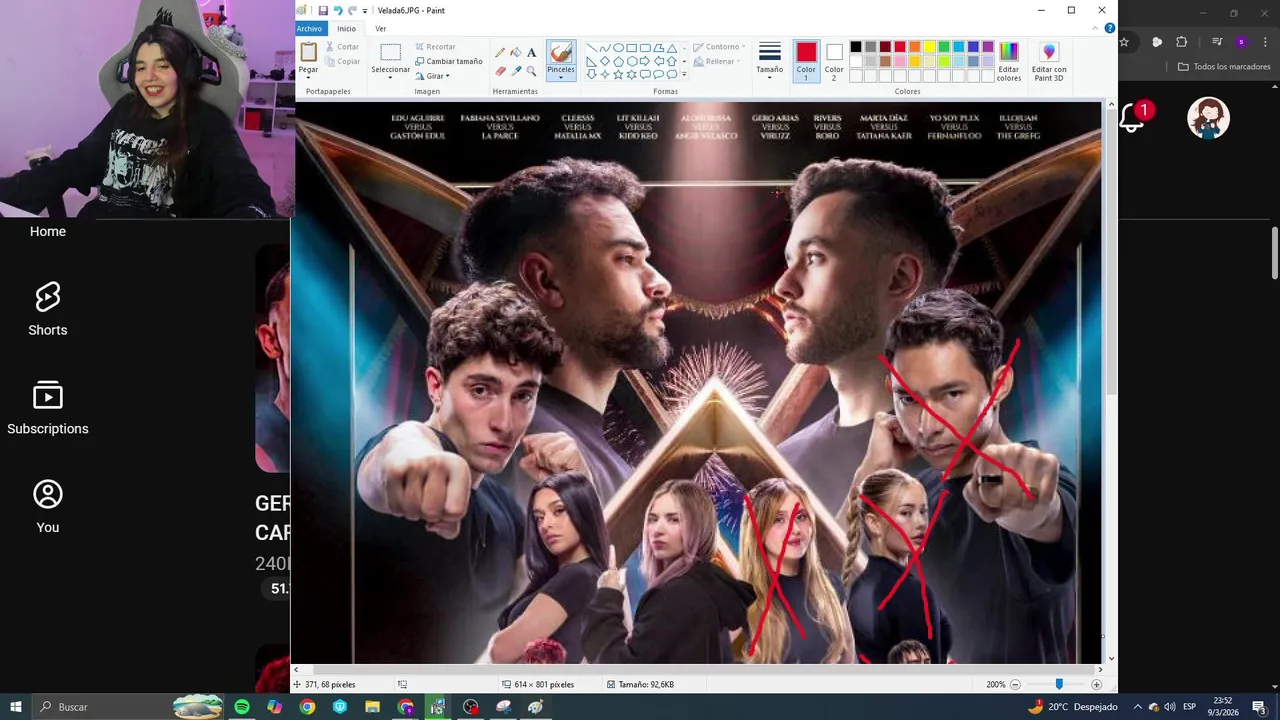Open Customize Quick Access Toolbar dropdown

point(367,11)
